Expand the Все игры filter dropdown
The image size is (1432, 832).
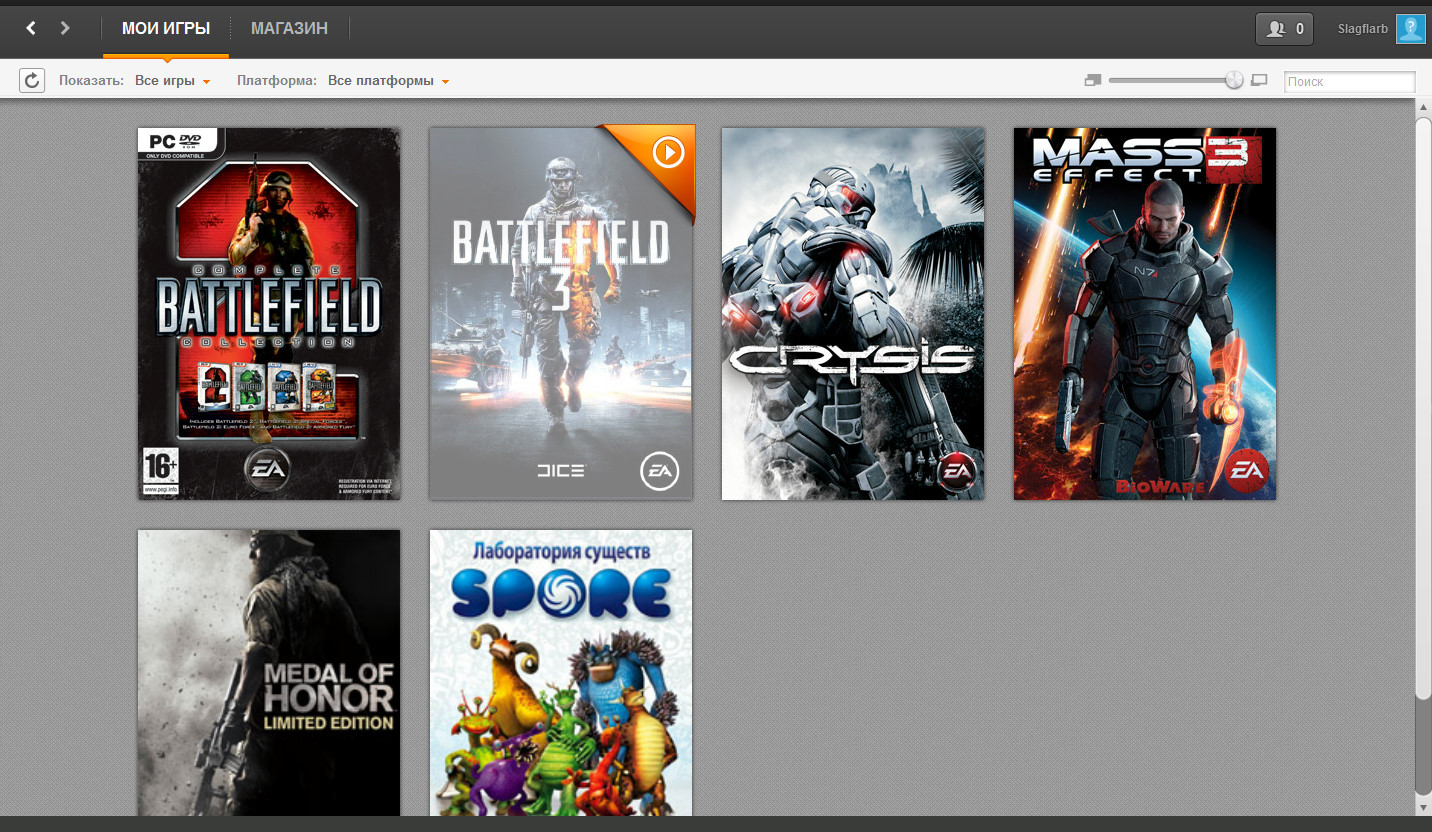(x=172, y=81)
